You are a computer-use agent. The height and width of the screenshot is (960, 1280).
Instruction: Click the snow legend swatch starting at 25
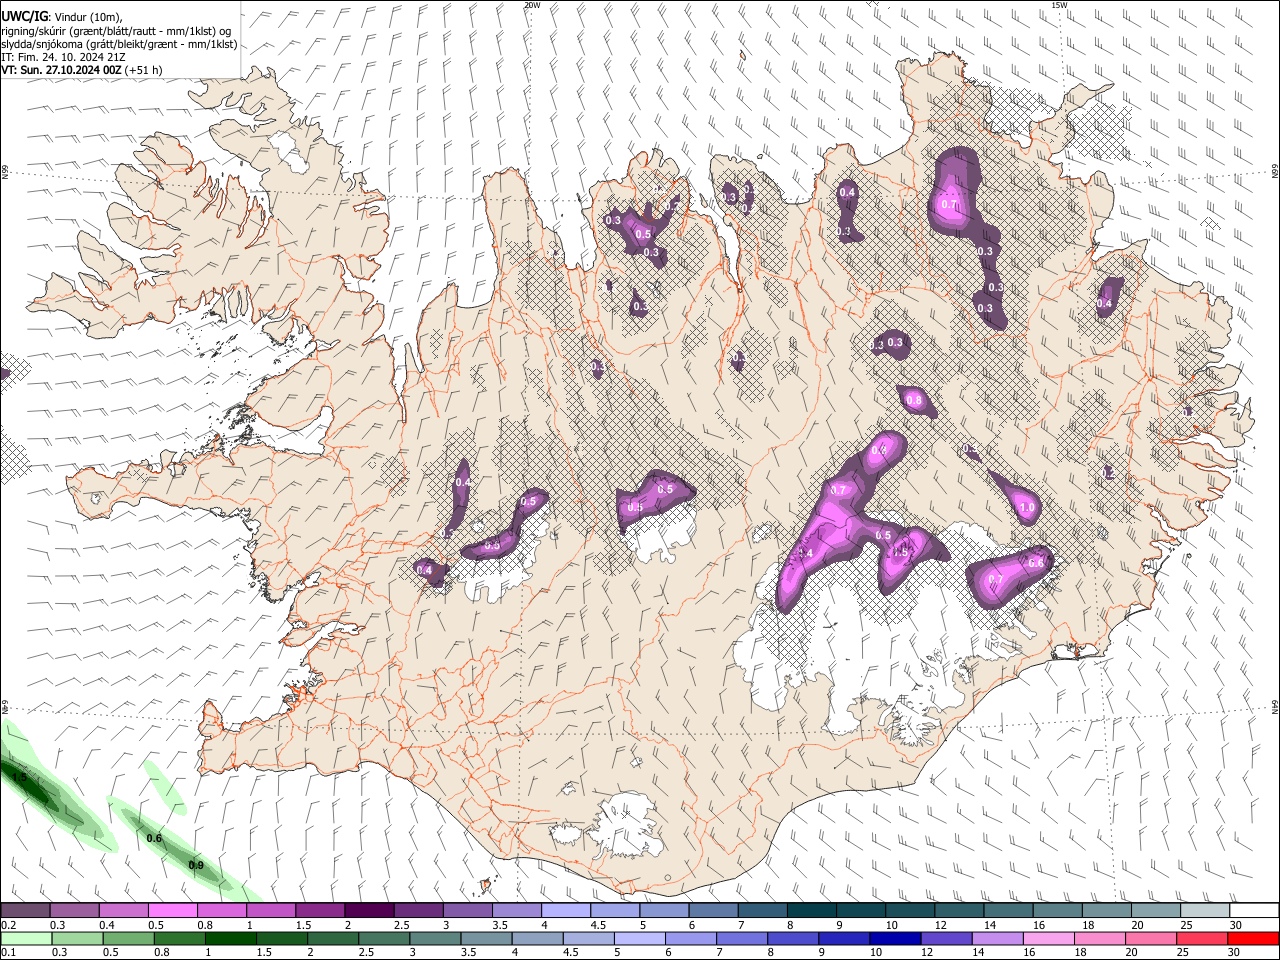tap(1205, 911)
